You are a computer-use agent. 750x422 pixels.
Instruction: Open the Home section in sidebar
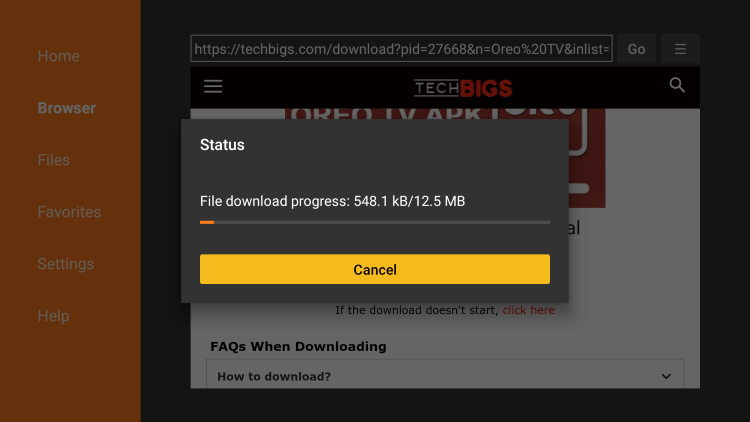(x=58, y=56)
